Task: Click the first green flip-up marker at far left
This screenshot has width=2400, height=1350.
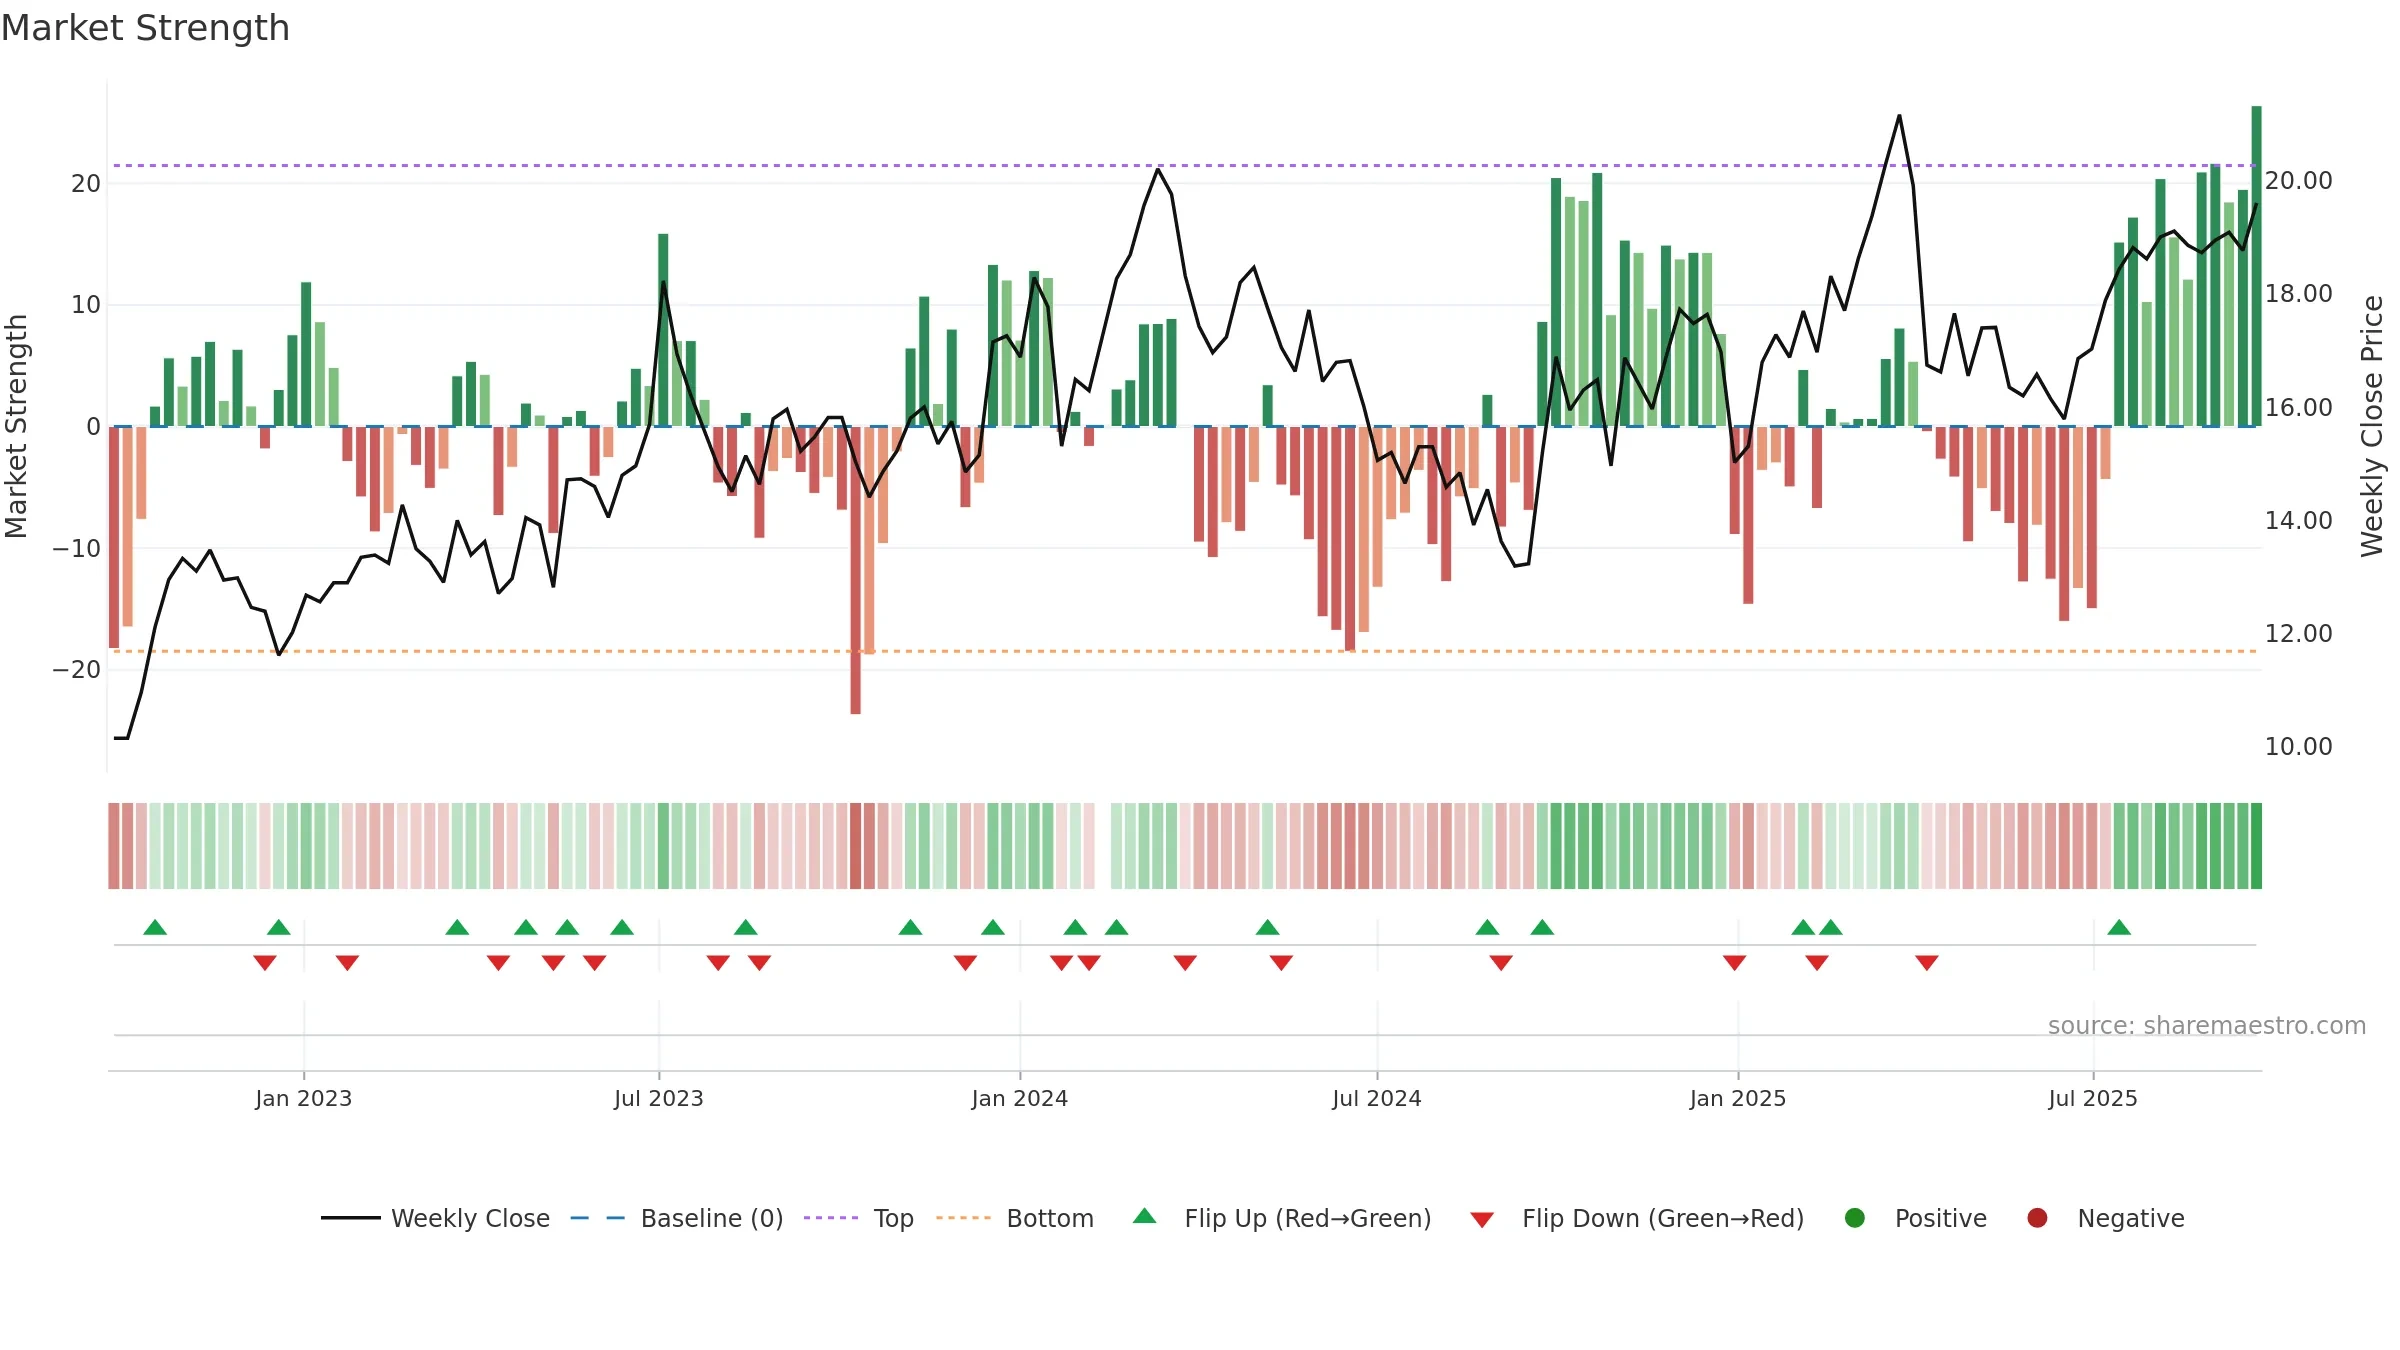Action: point(155,927)
